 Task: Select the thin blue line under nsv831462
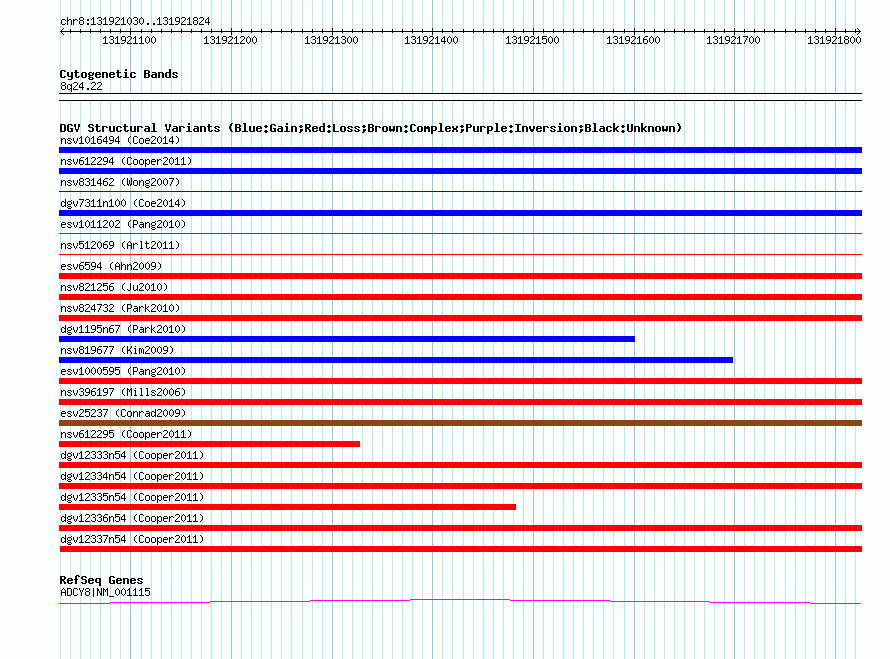click(x=460, y=191)
